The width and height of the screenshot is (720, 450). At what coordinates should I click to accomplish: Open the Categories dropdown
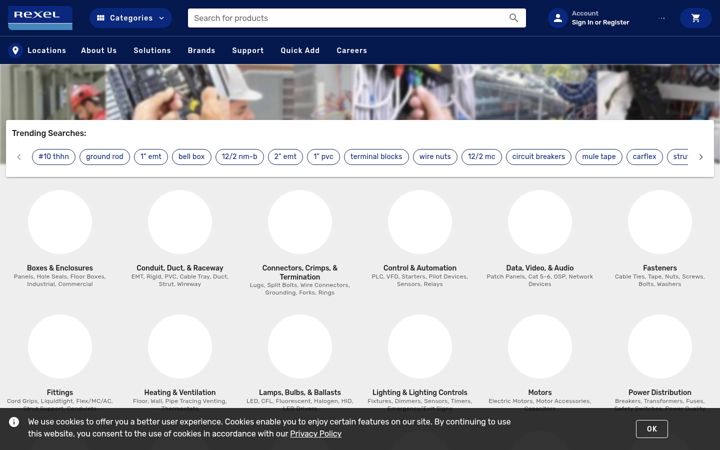pyautogui.click(x=131, y=18)
